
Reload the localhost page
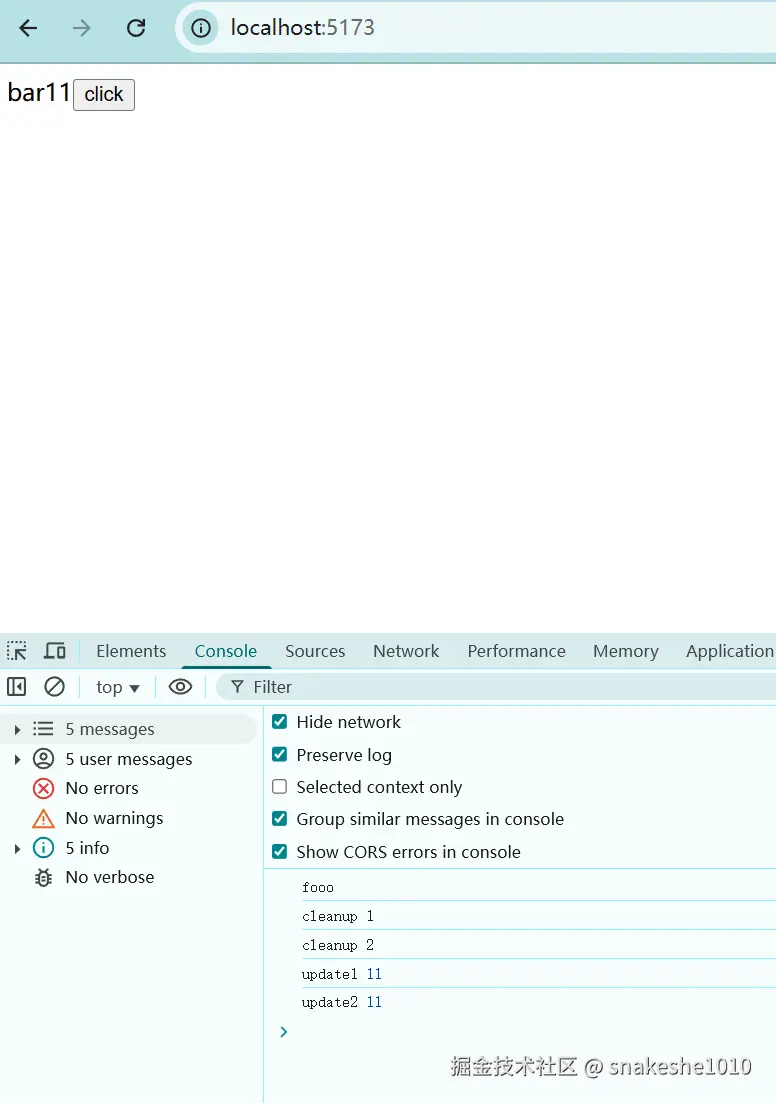(x=136, y=28)
